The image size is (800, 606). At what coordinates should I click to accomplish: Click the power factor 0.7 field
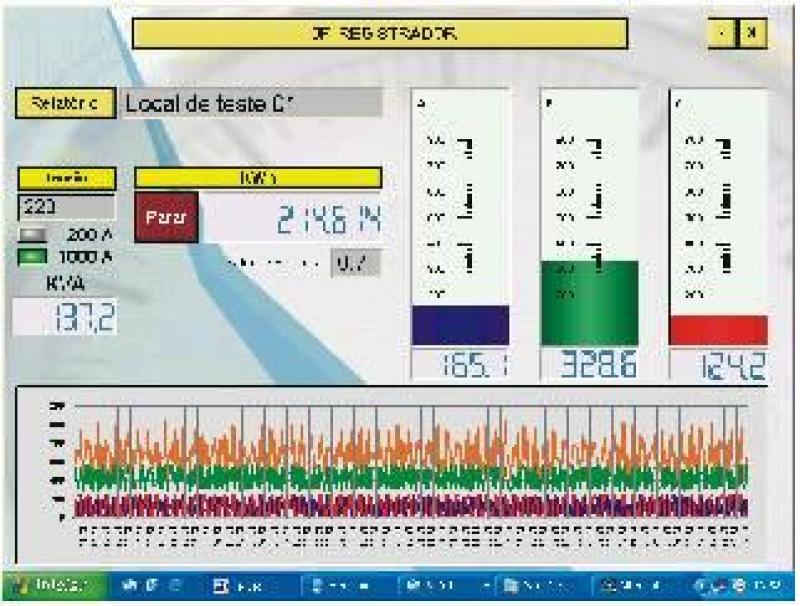click(x=356, y=263)
